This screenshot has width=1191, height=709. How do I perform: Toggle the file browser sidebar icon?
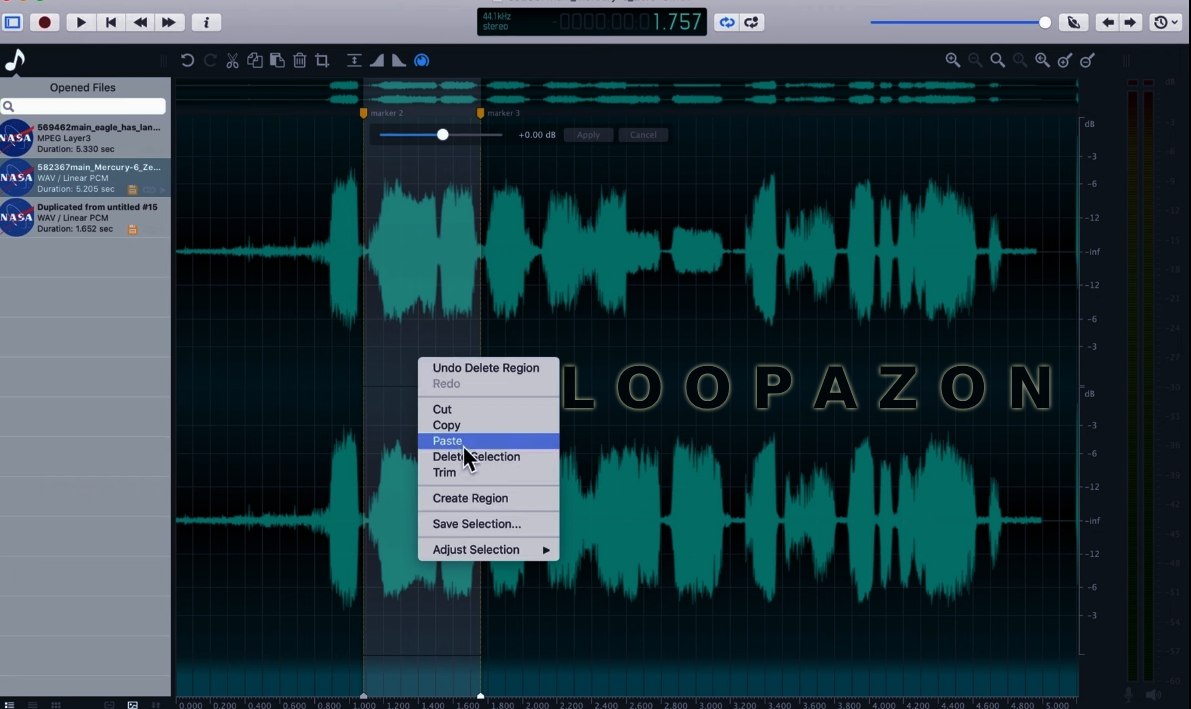point(13,22)
